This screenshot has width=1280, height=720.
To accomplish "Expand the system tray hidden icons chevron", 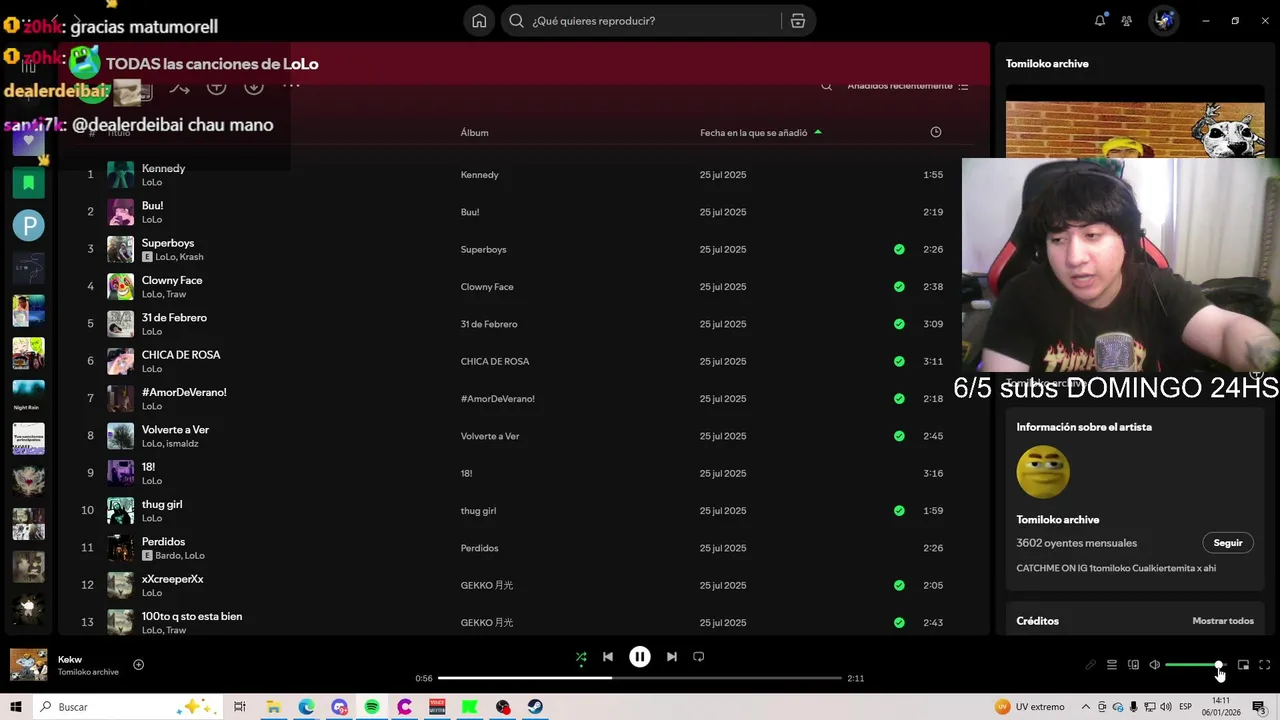I will click(1085, 707).
